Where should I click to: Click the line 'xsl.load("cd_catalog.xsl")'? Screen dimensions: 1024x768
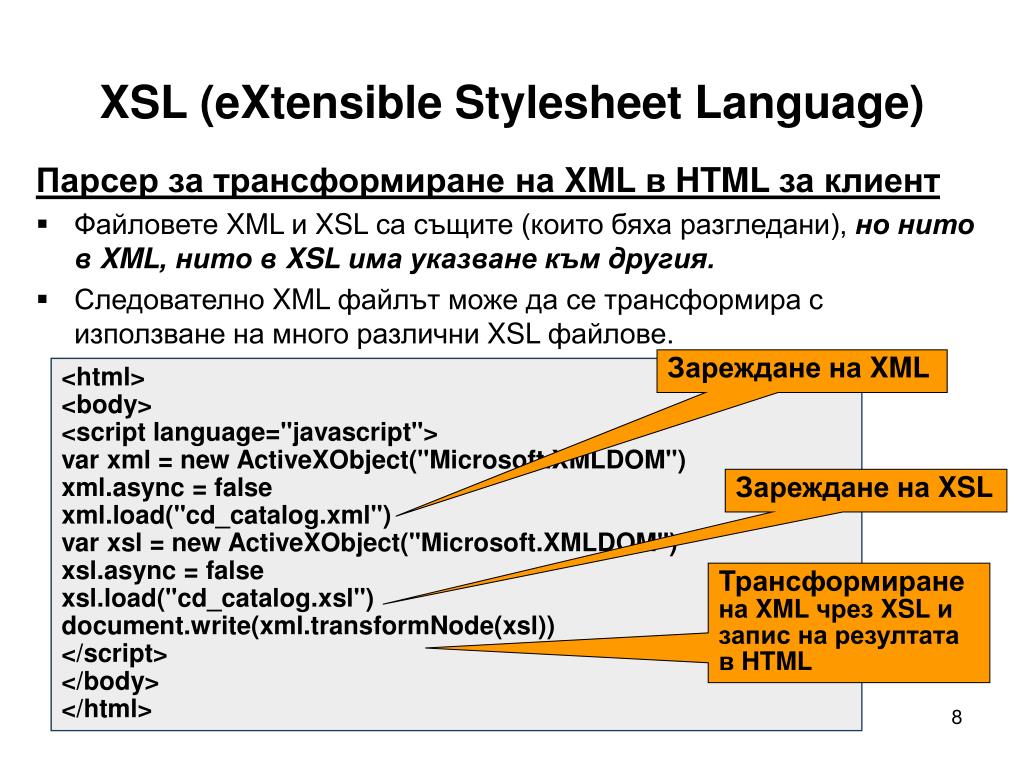click(217, 599)
